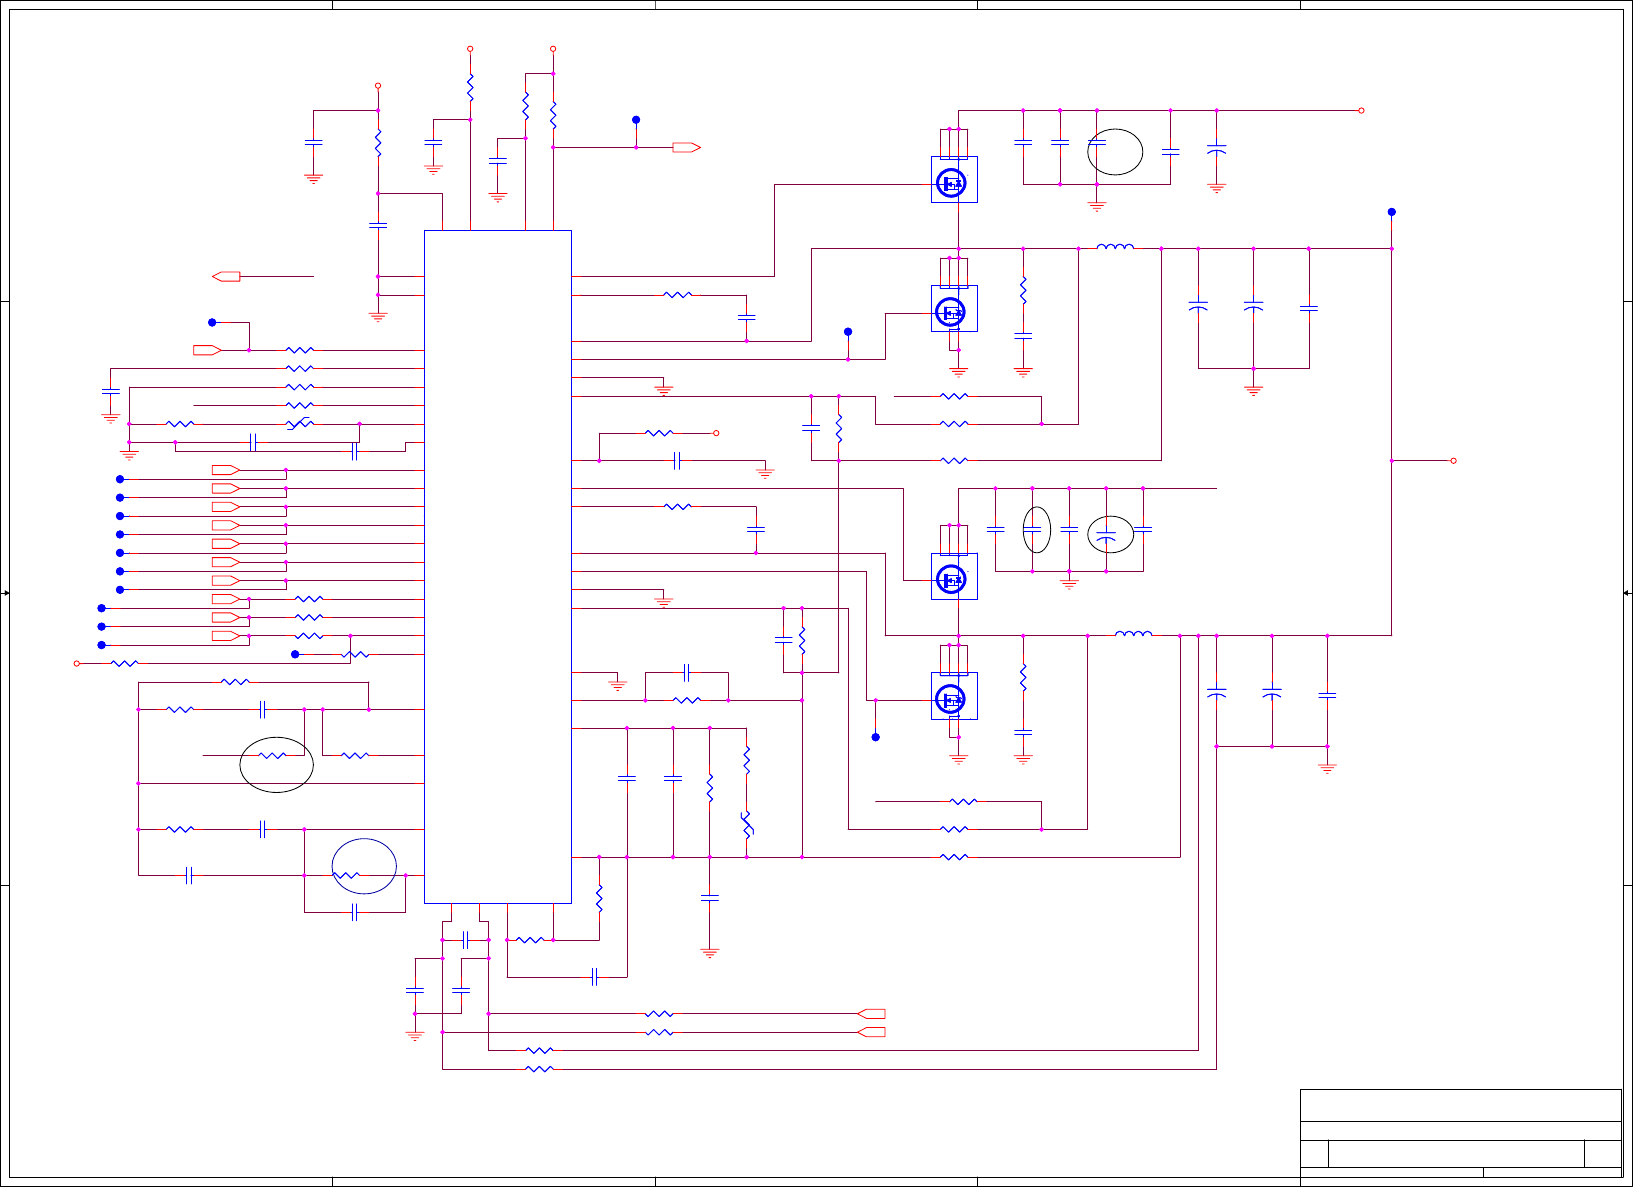
Task: Click the blue test point at the right output rail
Action: 1392,212
